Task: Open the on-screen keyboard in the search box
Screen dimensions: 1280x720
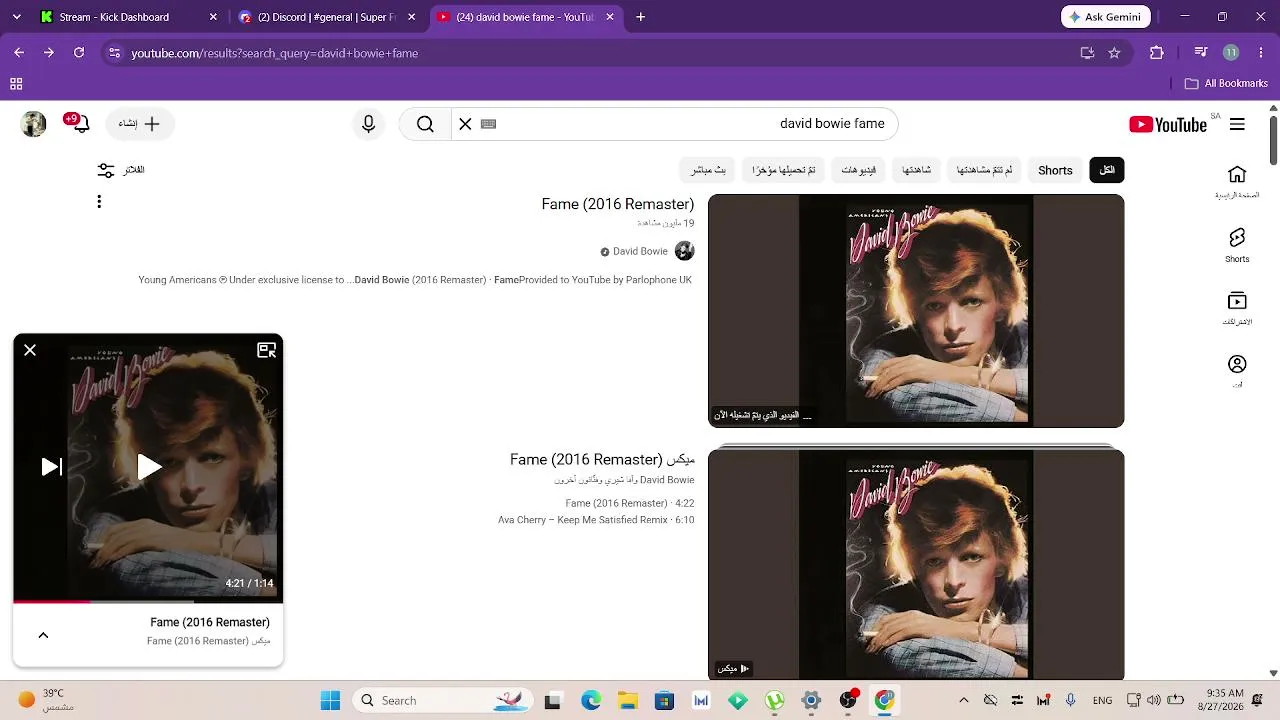Action: (489, 124)
